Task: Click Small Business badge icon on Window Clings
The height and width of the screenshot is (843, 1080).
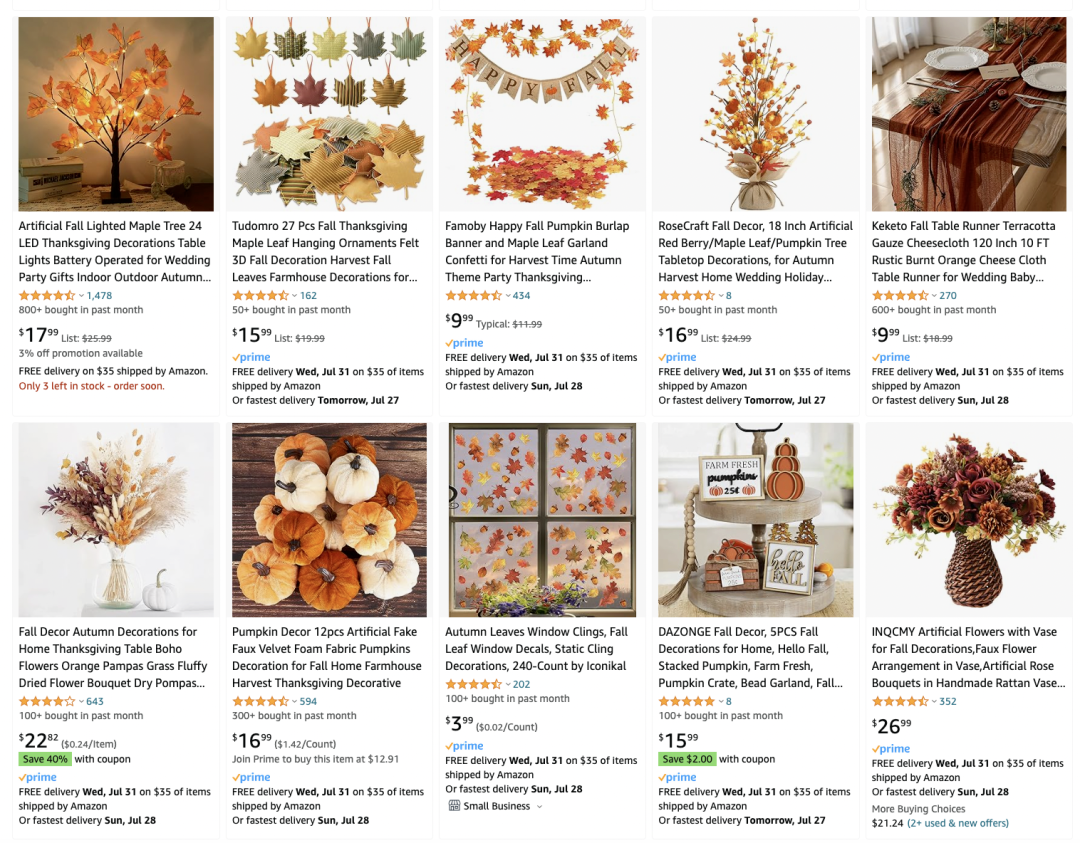Action: [454, 806]
